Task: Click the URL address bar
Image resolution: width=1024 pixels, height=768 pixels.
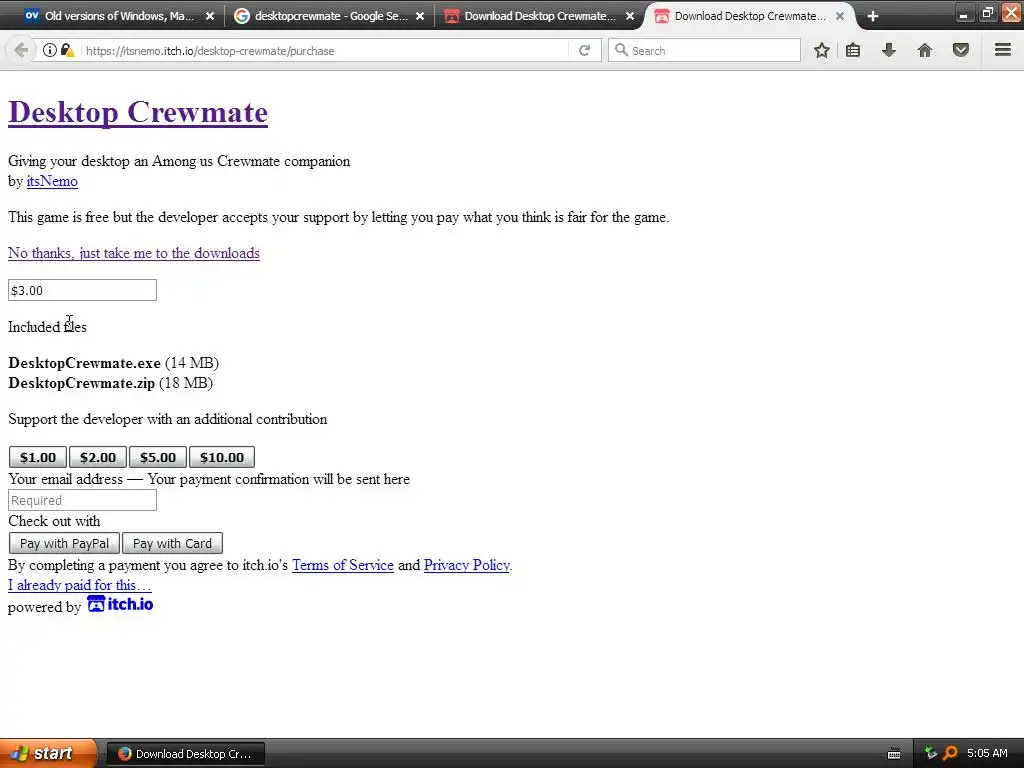Action: (x=325, y=50)
